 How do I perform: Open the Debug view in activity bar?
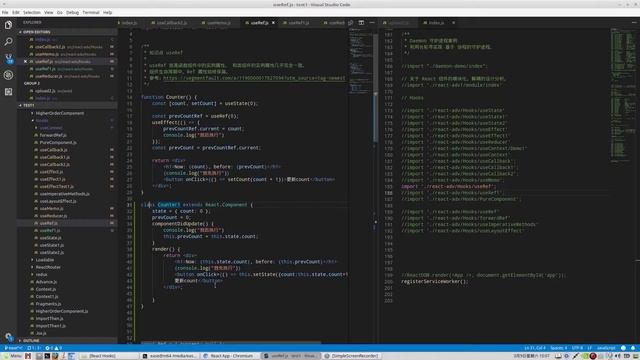click(x=8, y=75)
